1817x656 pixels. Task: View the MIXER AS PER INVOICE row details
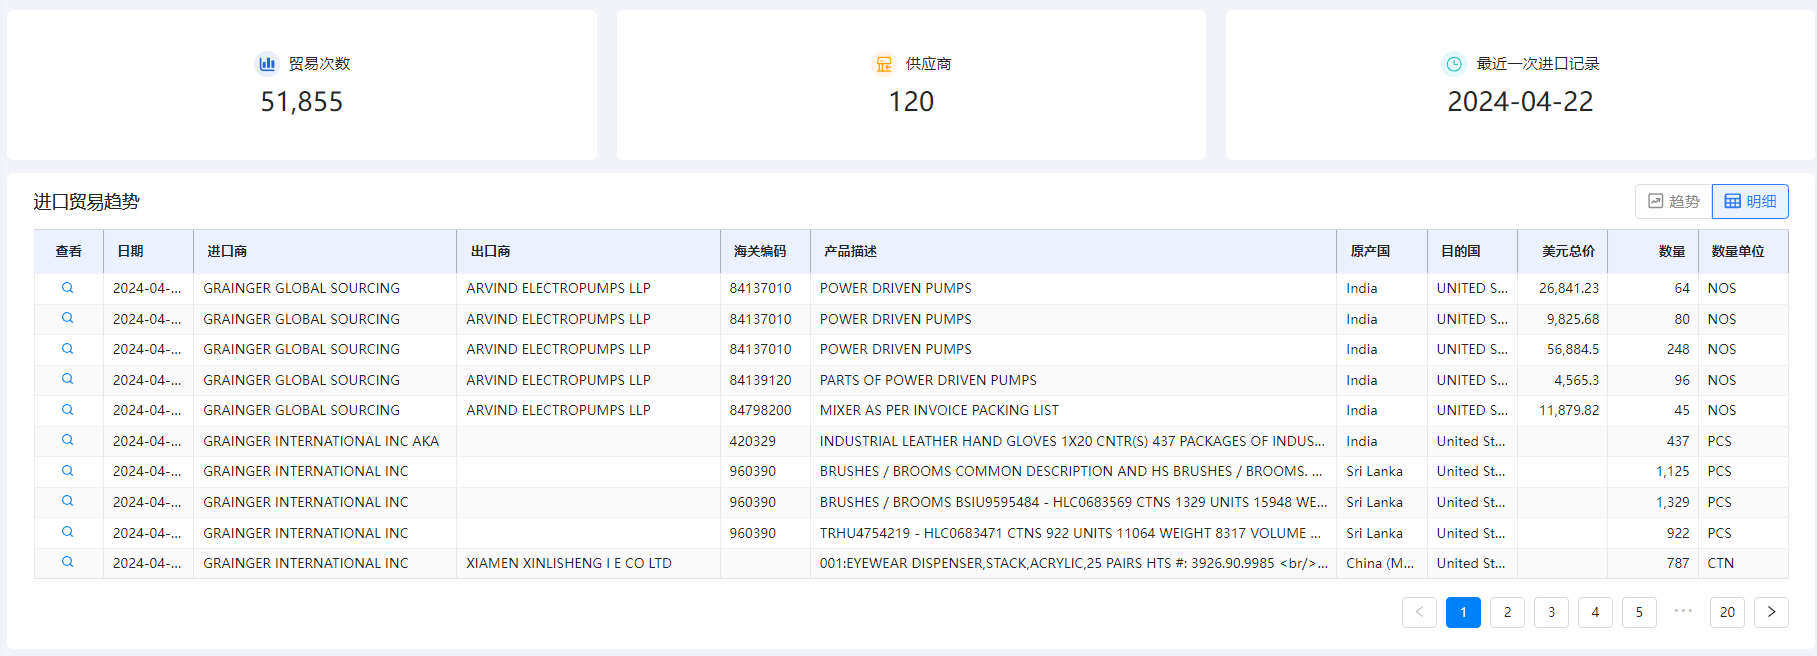point(68,410)
